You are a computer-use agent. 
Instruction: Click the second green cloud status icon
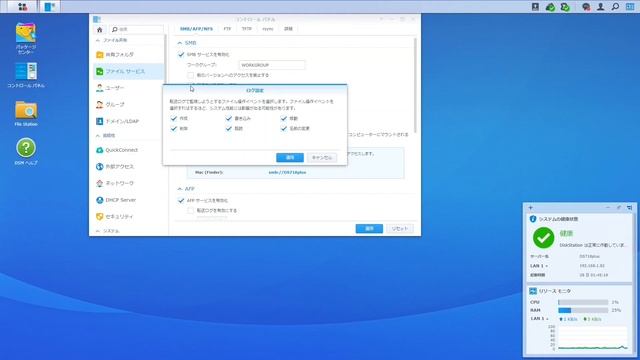(565, 7)
